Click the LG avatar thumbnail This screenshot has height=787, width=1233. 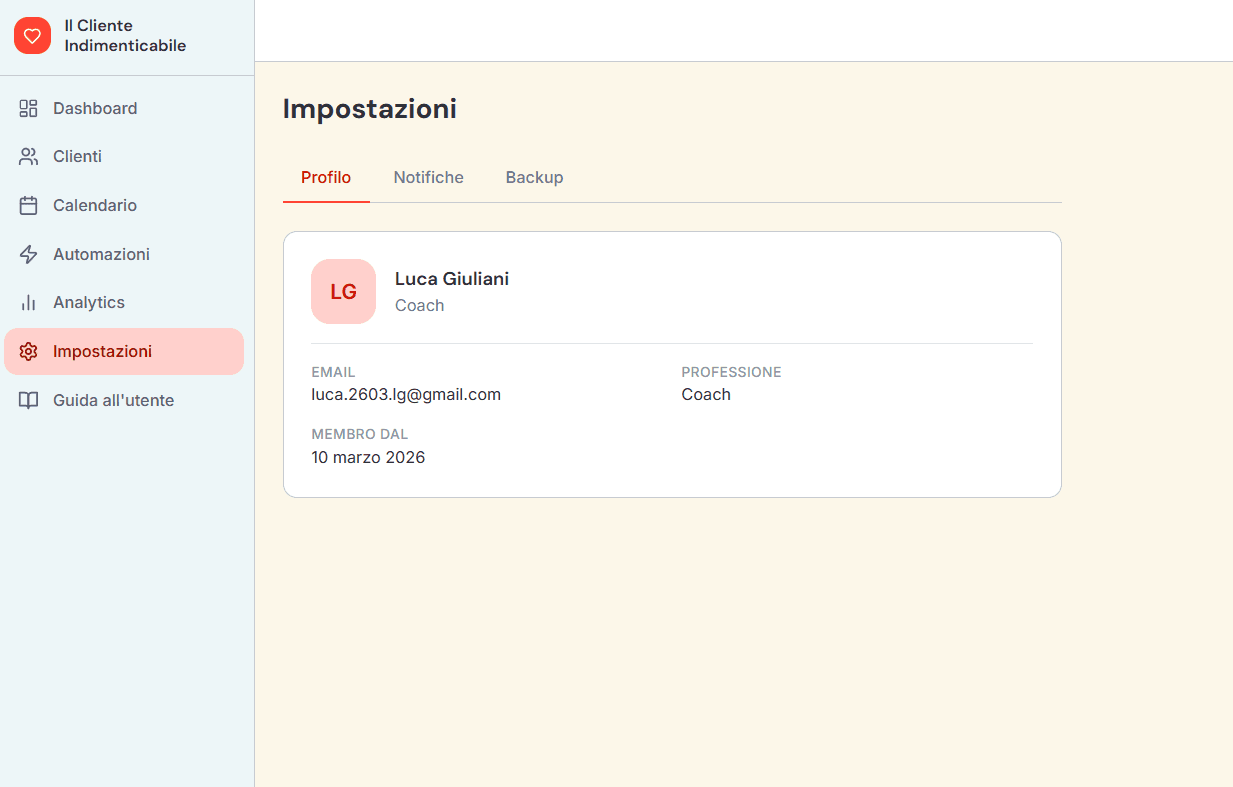click(x=343, y=292)
